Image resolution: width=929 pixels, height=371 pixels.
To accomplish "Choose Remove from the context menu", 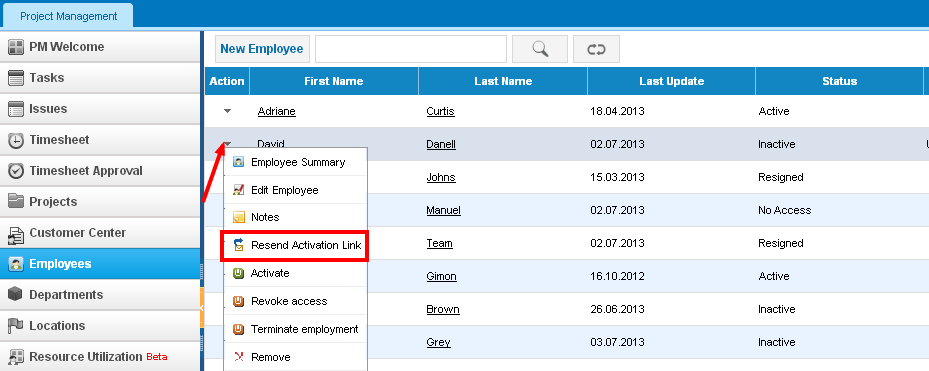I will (296, 357).
